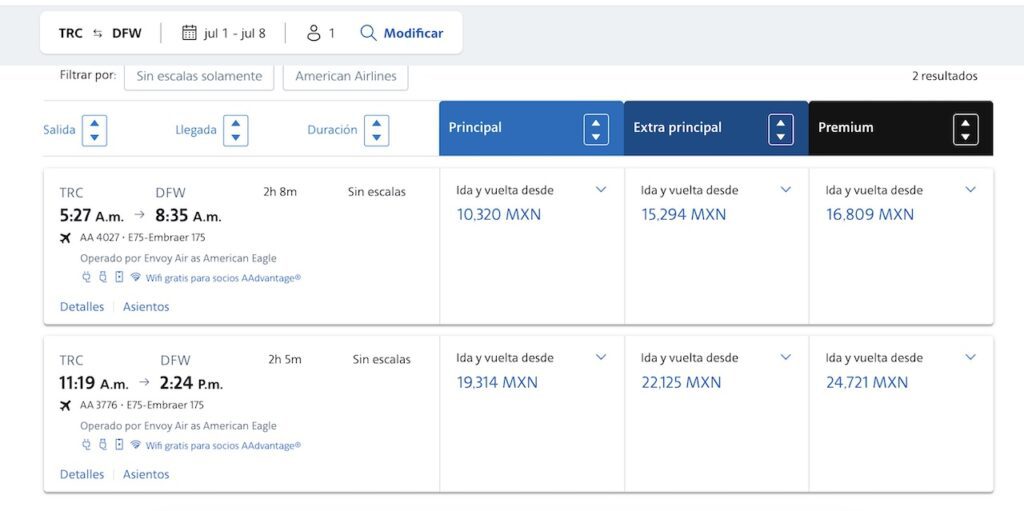Select the Extra principal fare column header
Viewport: 1024px width, 511px height.
click(x=716, y=128)
